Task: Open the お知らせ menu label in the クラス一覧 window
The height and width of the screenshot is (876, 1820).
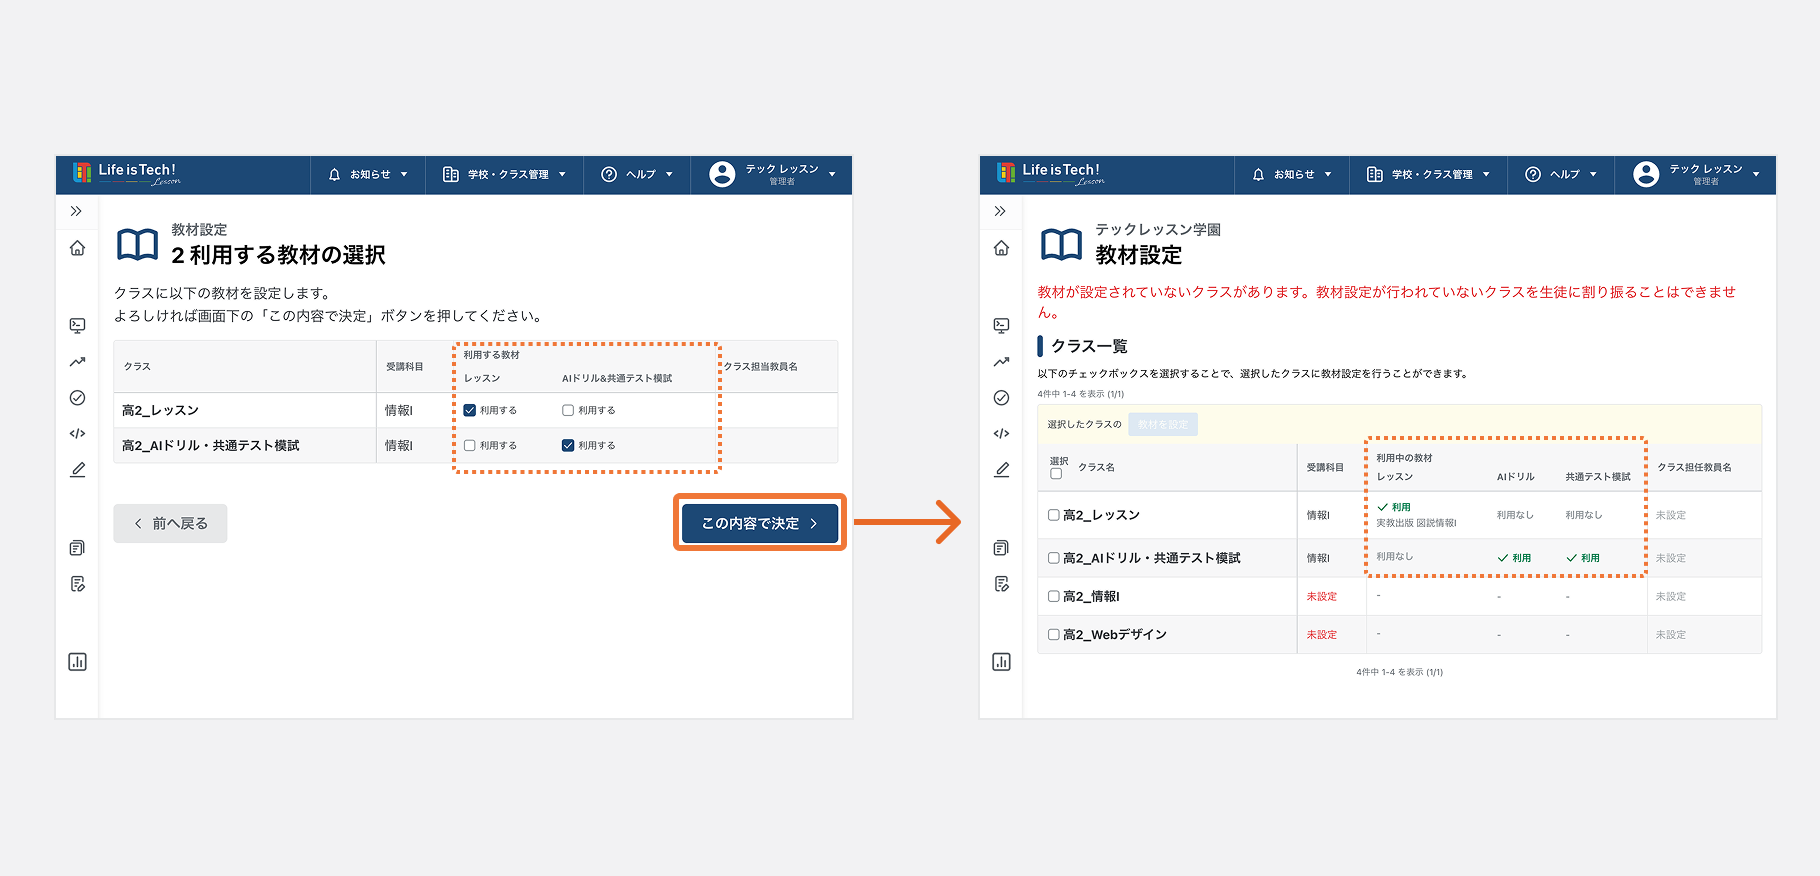Action: 1294,174
